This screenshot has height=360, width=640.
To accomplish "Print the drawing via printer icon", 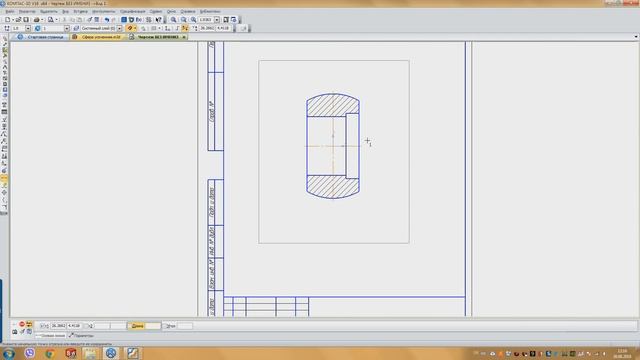I will (x=37, y=20).
